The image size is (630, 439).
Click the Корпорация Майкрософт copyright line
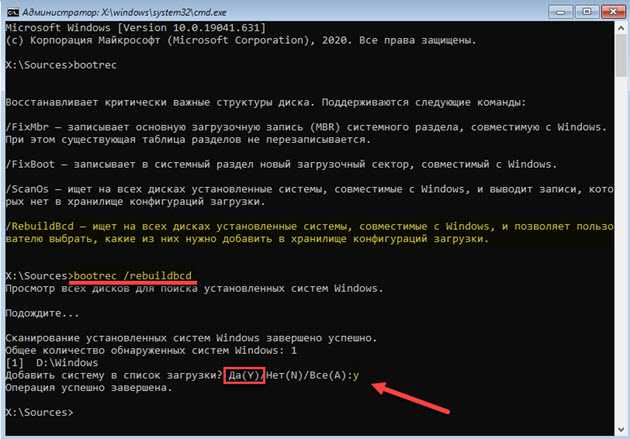[241, 40]
